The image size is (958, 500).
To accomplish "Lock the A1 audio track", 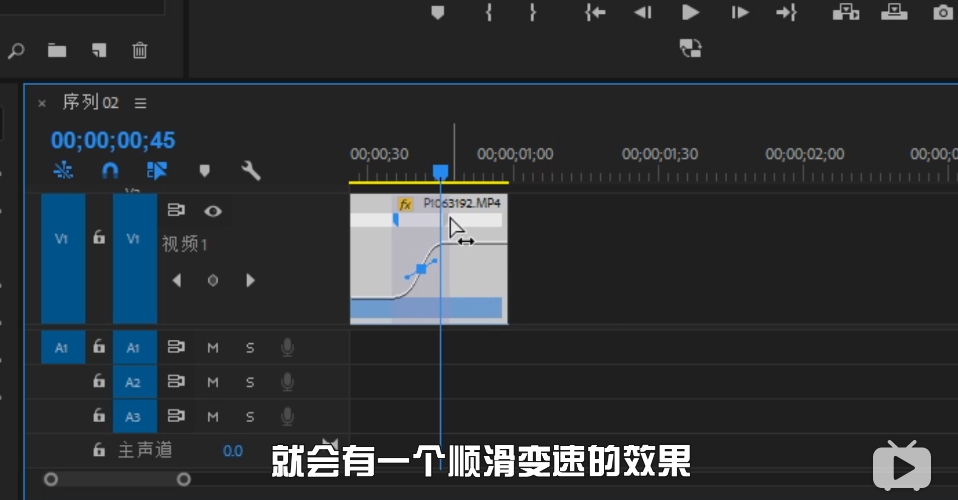I will [x=99, y=347].
